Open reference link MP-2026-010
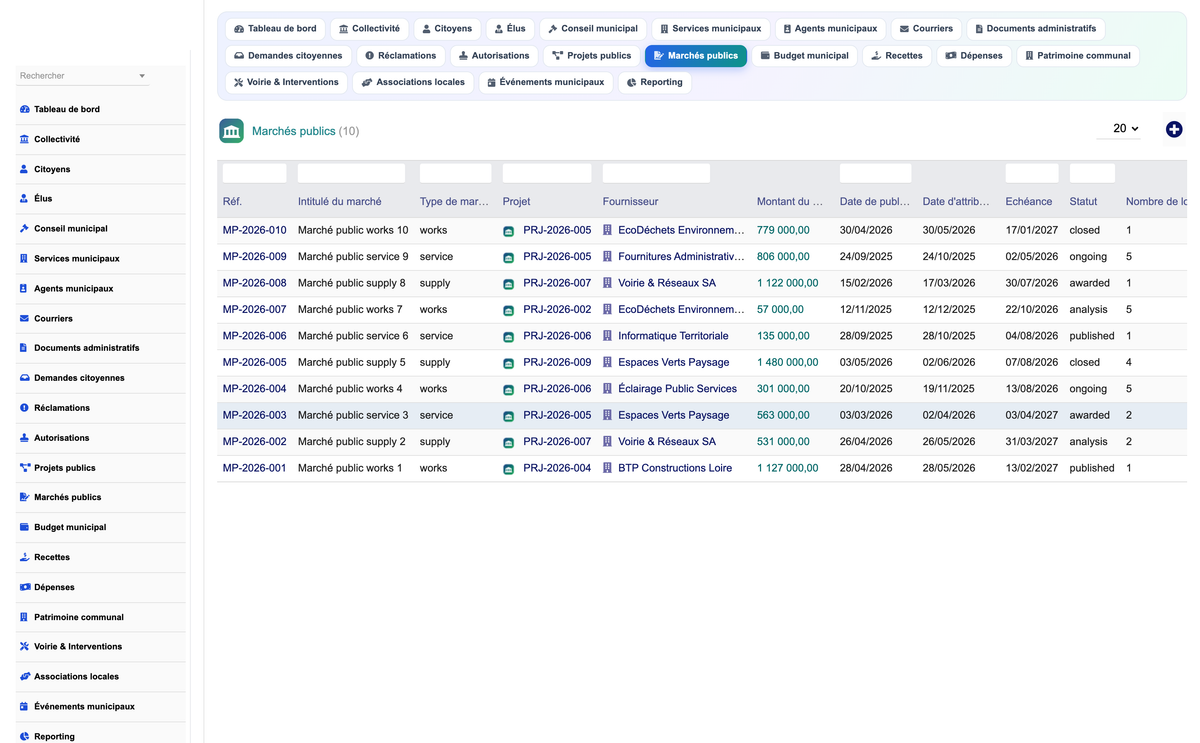 pos(254,230)
